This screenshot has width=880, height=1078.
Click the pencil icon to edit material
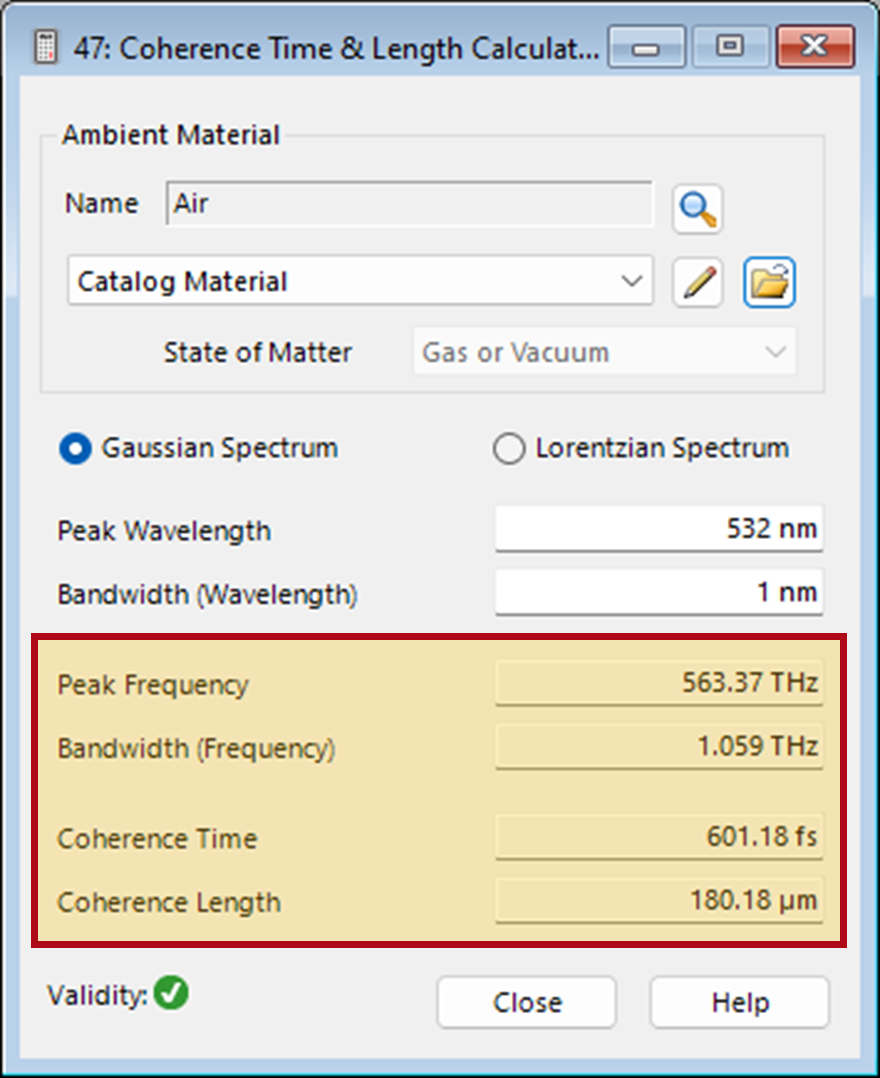click(x=697, y=282)
